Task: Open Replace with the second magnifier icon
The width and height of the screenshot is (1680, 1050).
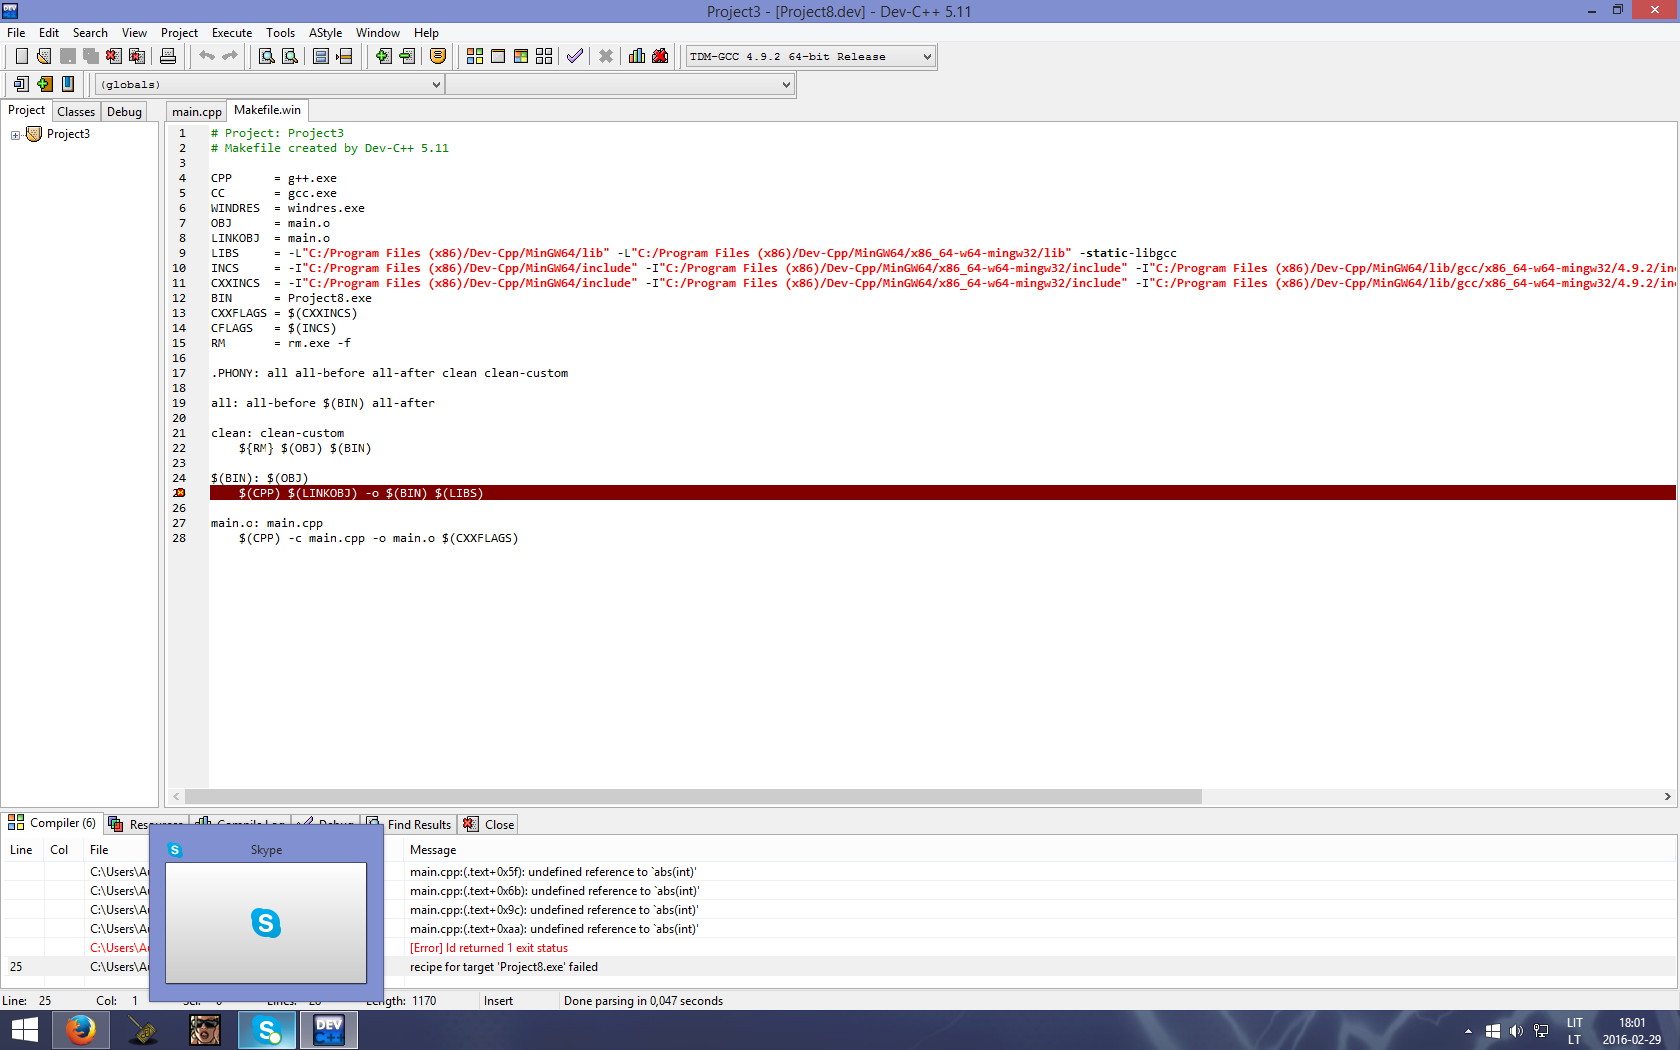Action: [x=290, y=56]
